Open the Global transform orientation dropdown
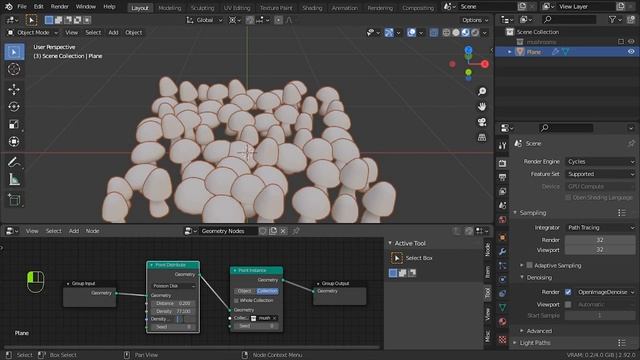The width and height of the screenshot is (640, 360). point(204,20)
